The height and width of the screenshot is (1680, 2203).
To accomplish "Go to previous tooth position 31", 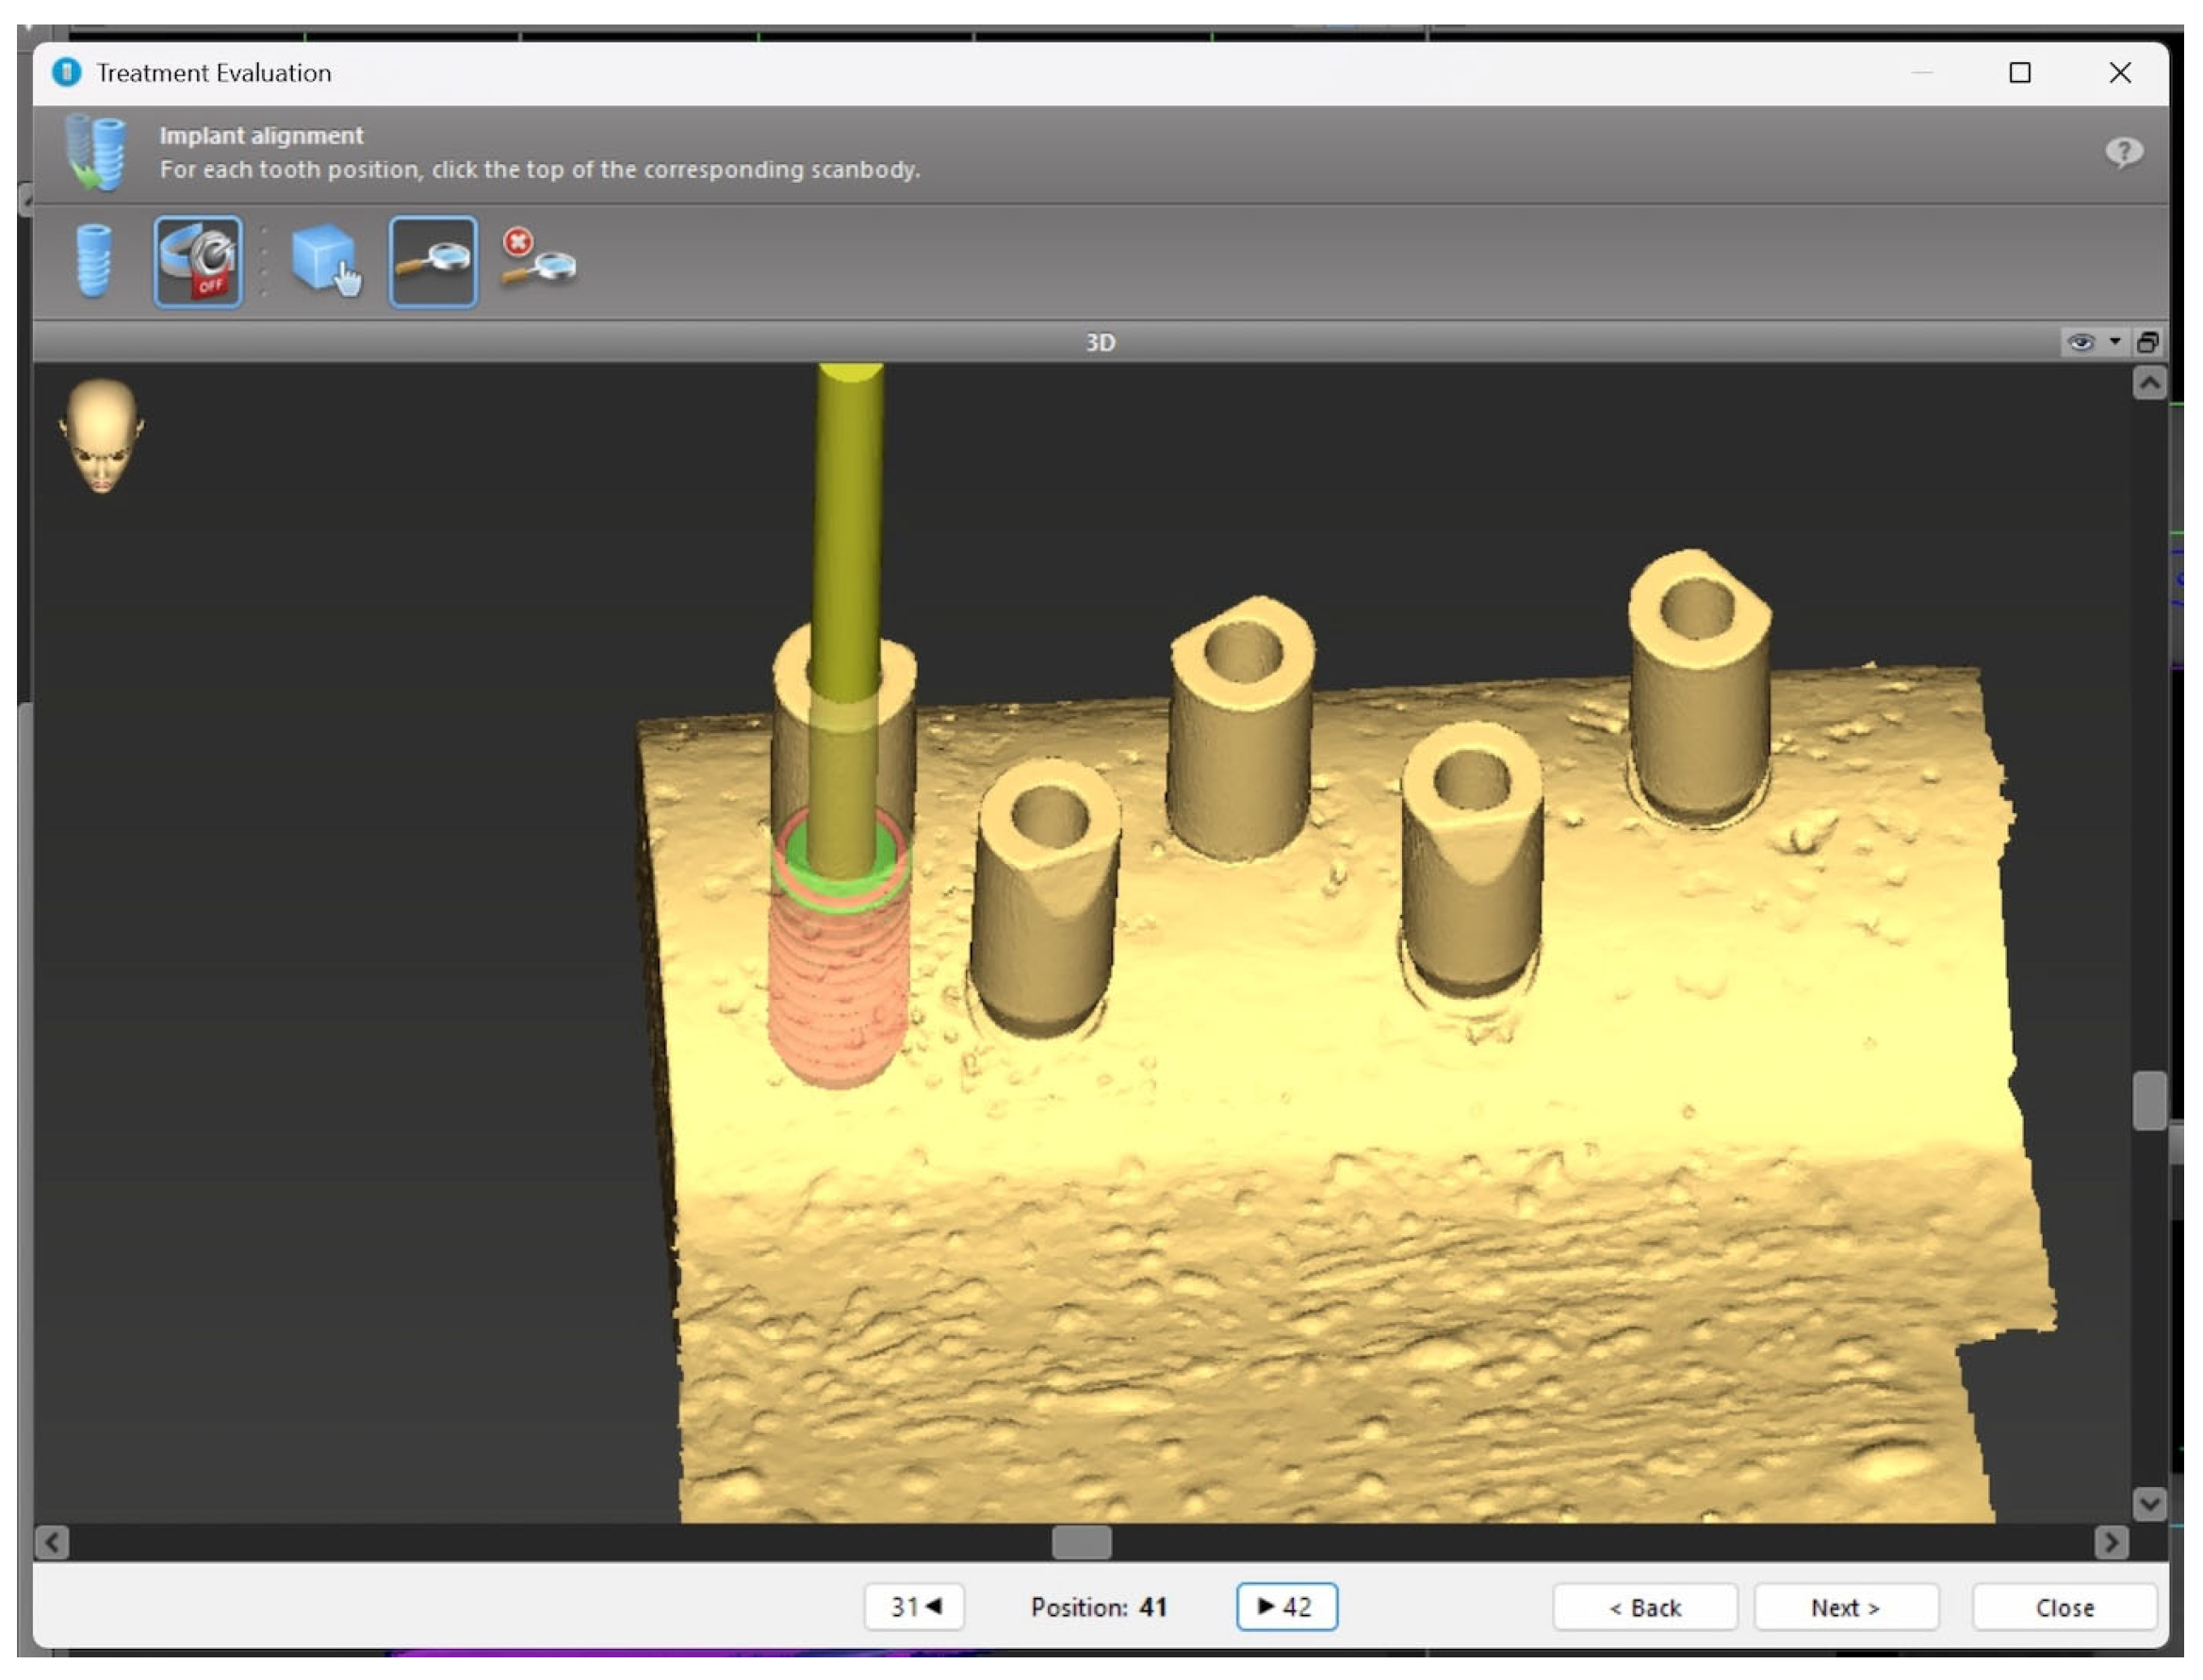I will [914, 1607].
